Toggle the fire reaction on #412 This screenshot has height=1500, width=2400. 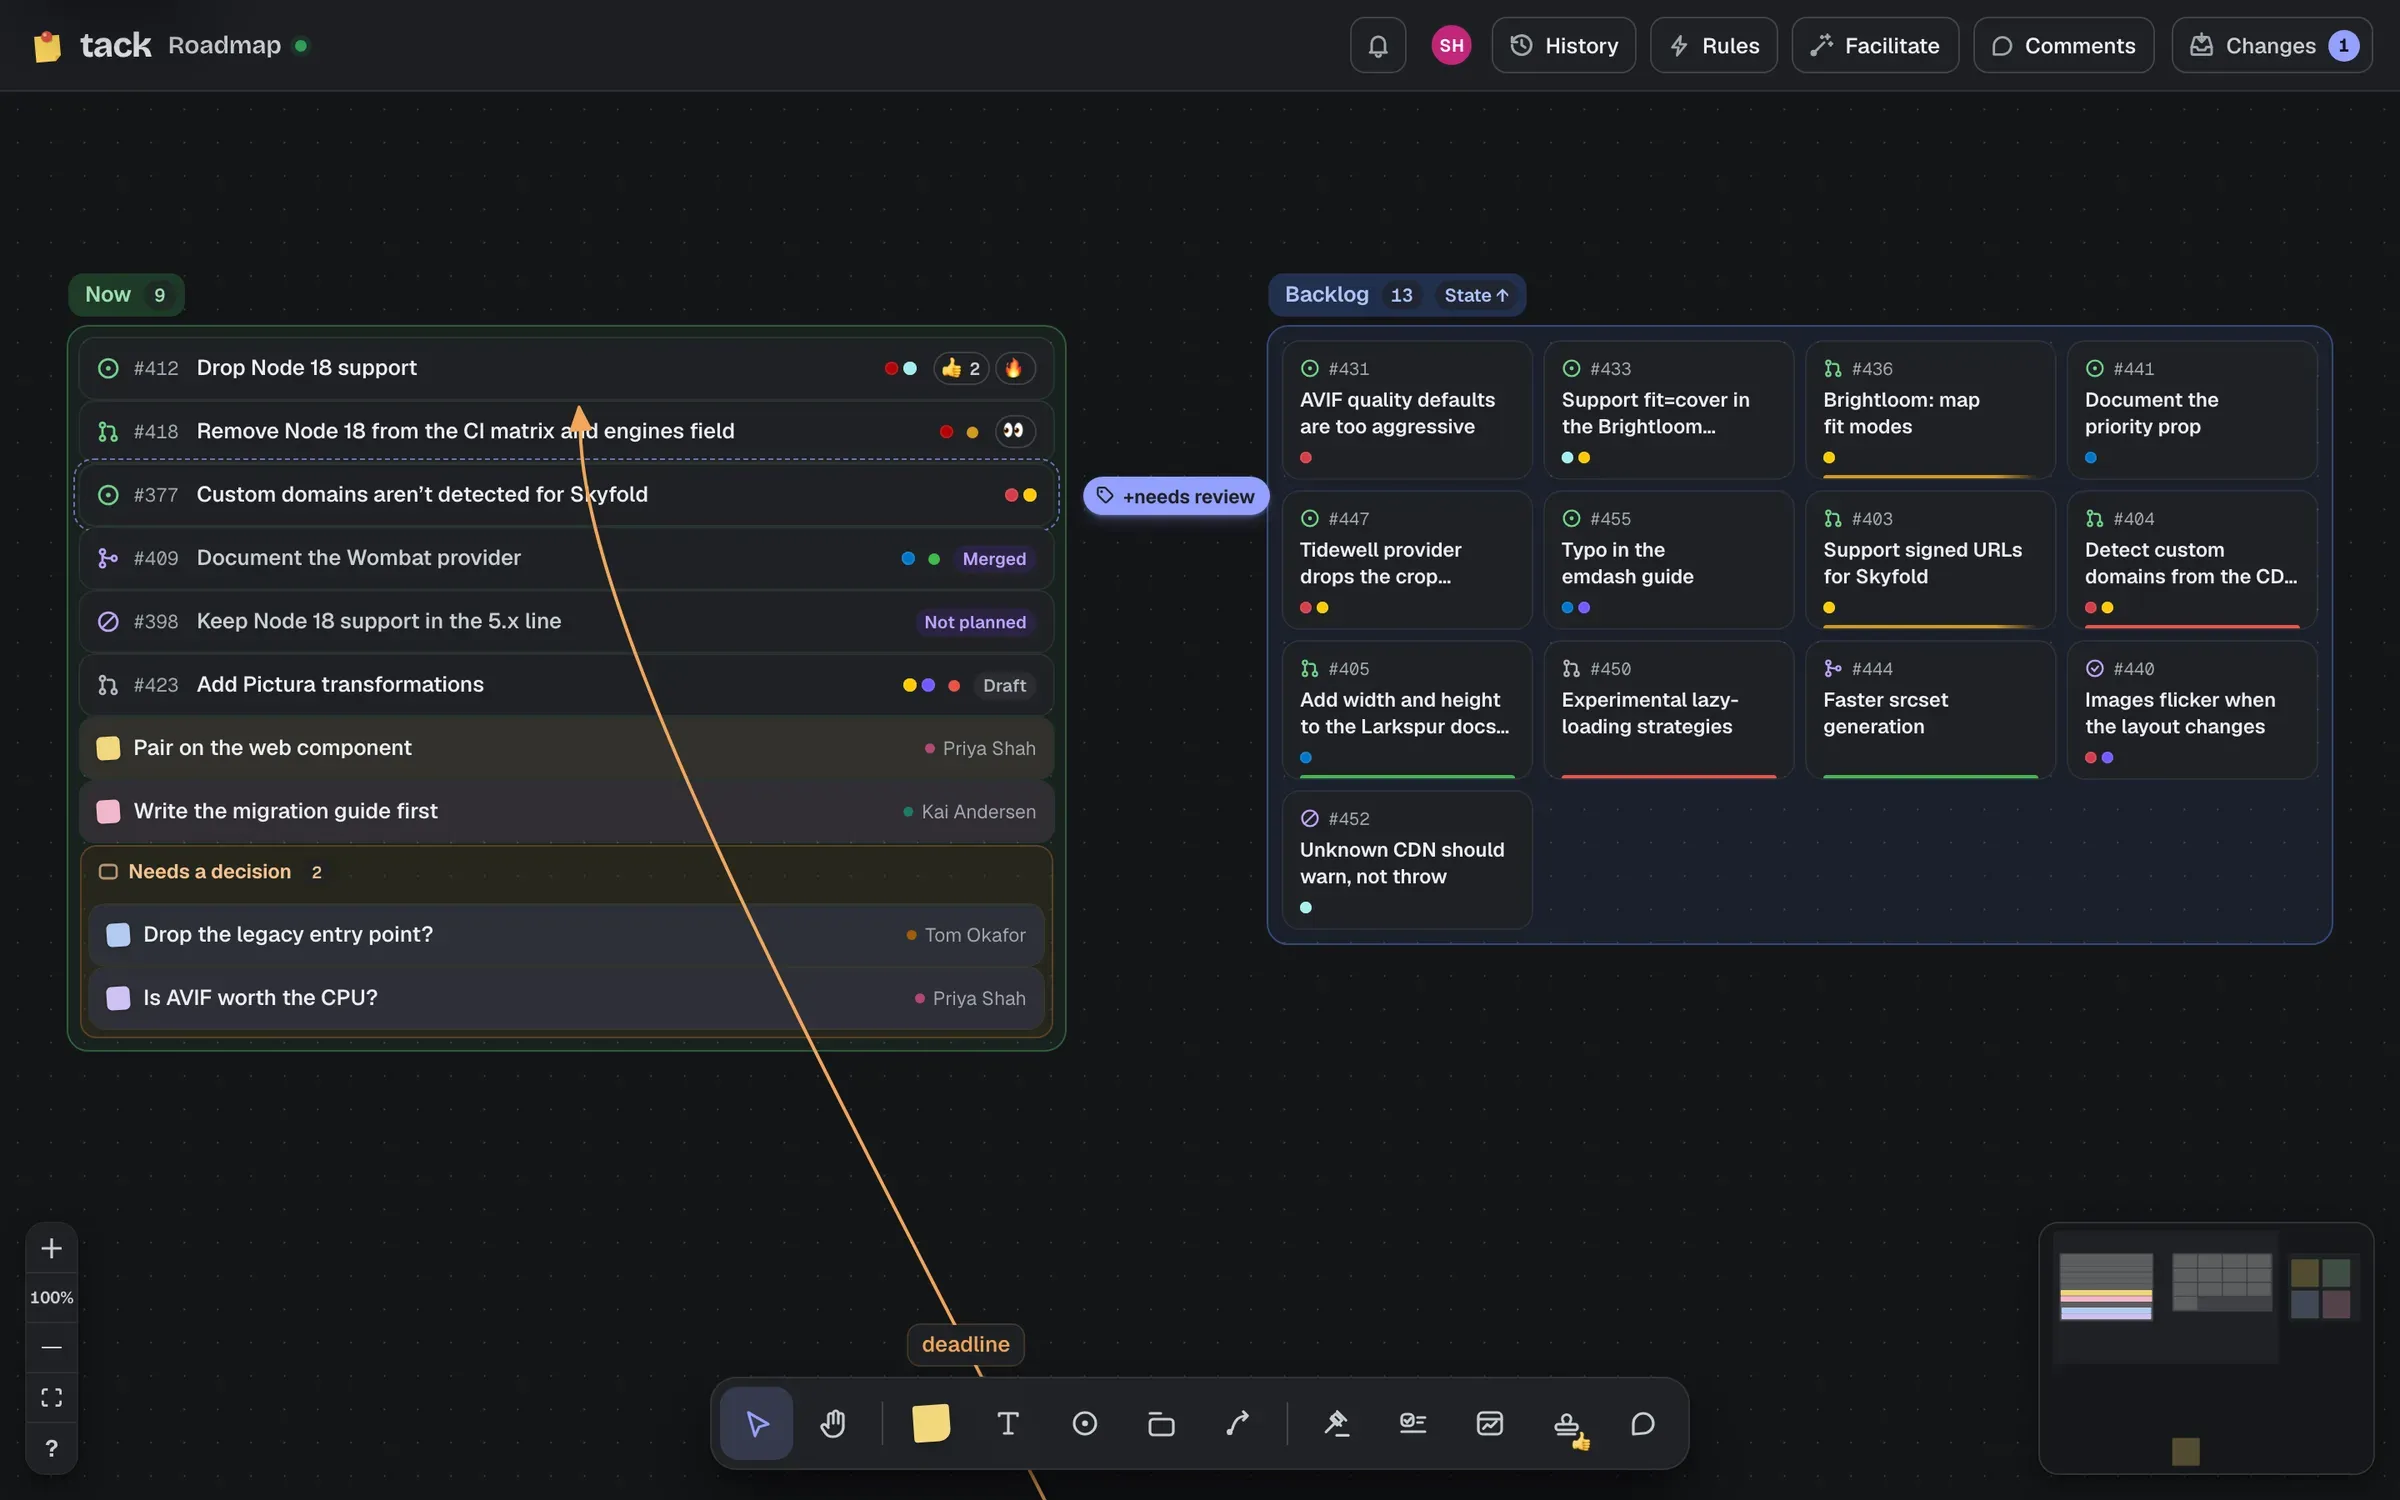pyautogui.click(x=1014, y=368)
